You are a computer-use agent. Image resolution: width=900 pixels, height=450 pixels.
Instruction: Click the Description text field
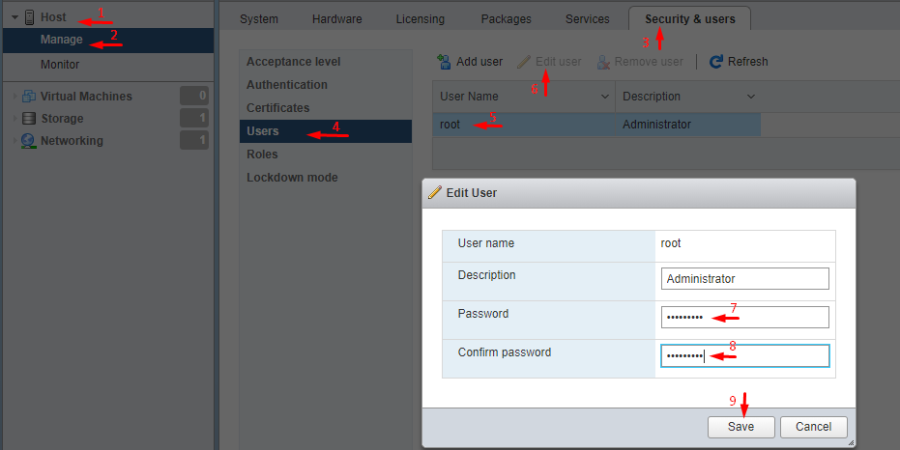coord(745,279)
